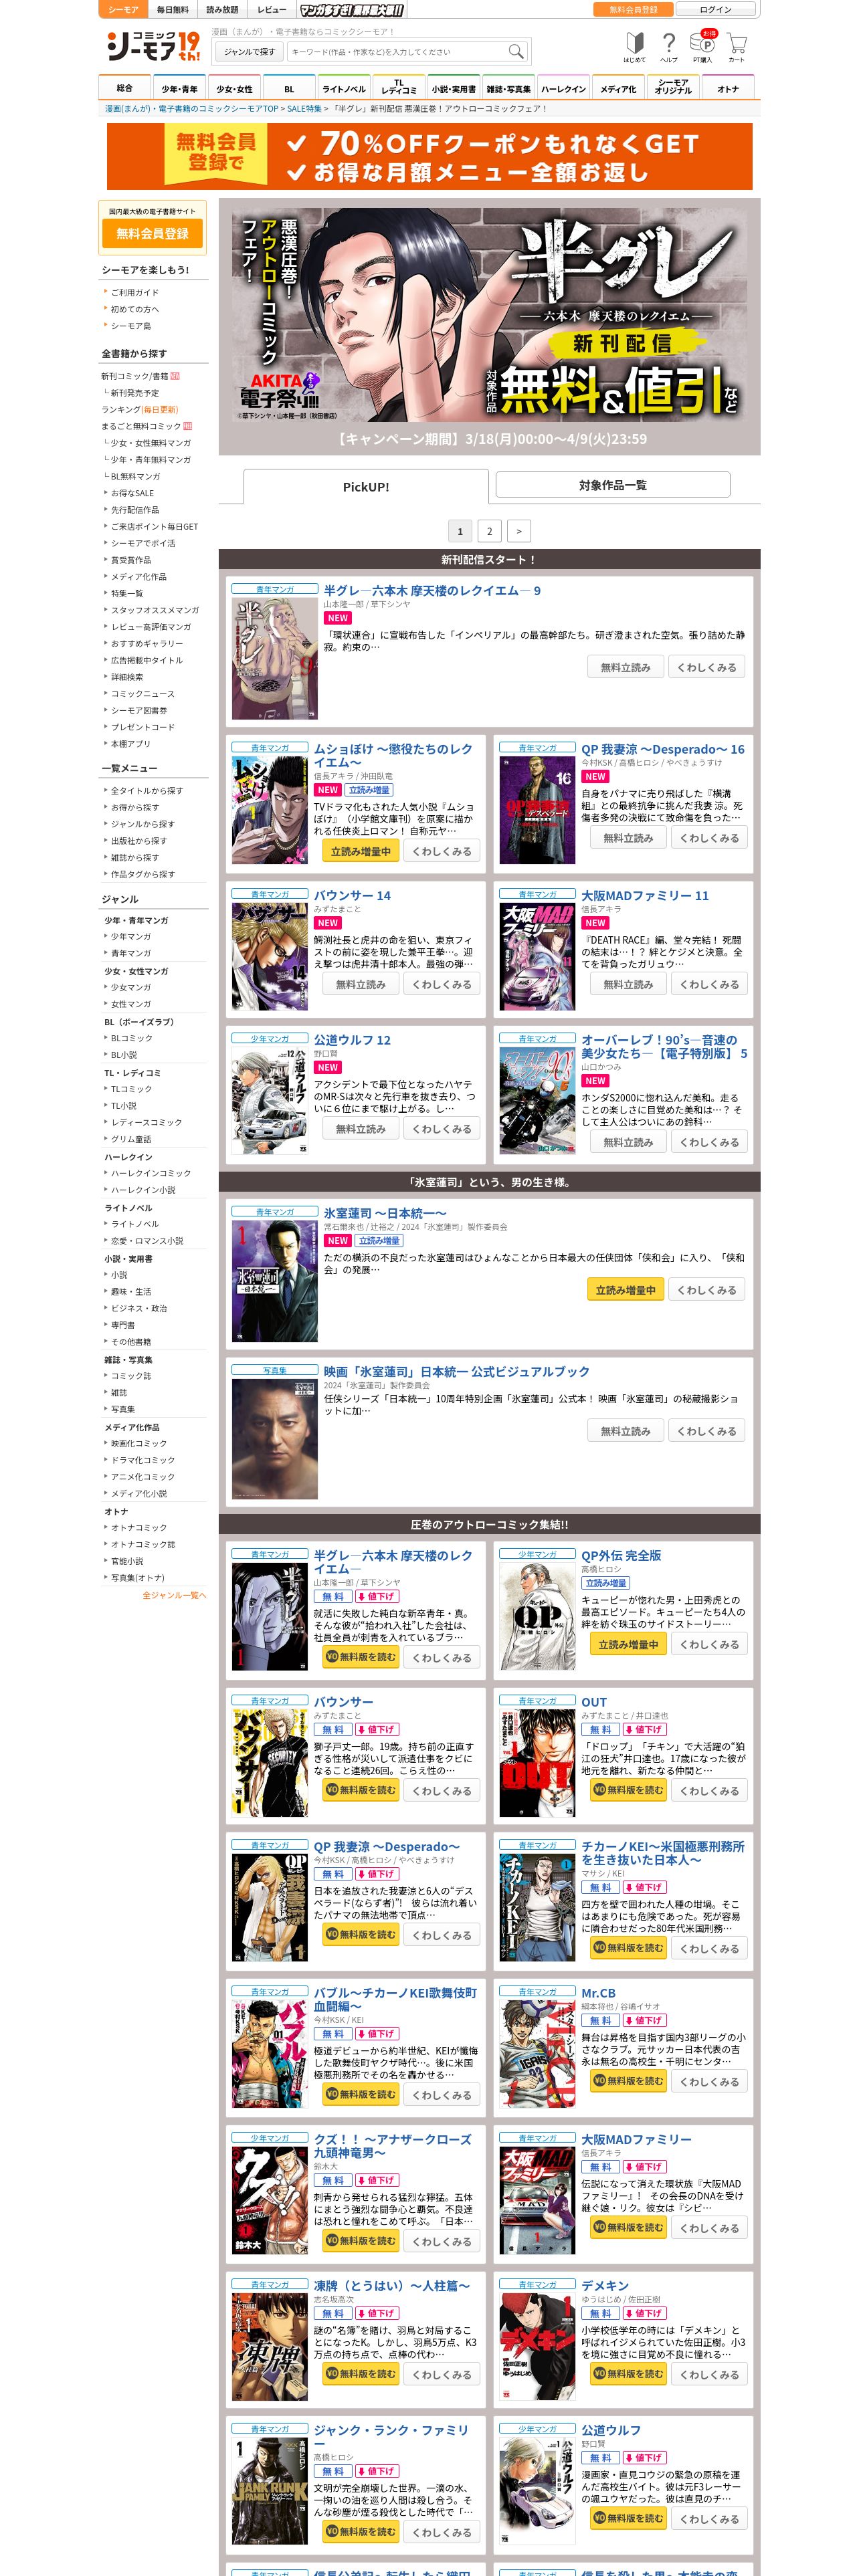Screen dimensions: 859x2576
Task: Open the お得なSALE sidebar link
Action: 132,493
